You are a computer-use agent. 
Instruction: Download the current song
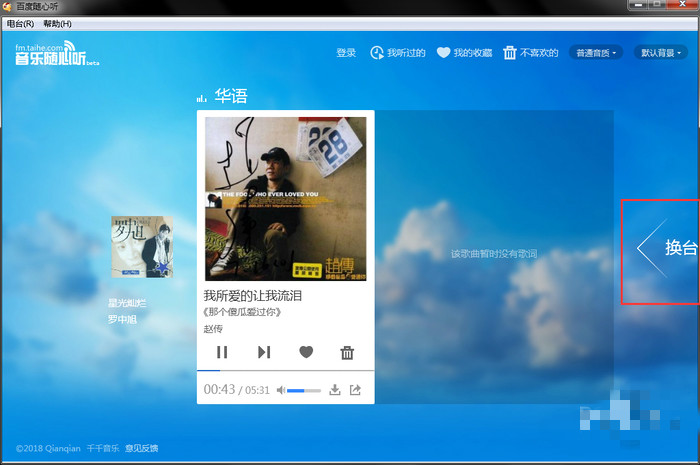click(334, 390)
